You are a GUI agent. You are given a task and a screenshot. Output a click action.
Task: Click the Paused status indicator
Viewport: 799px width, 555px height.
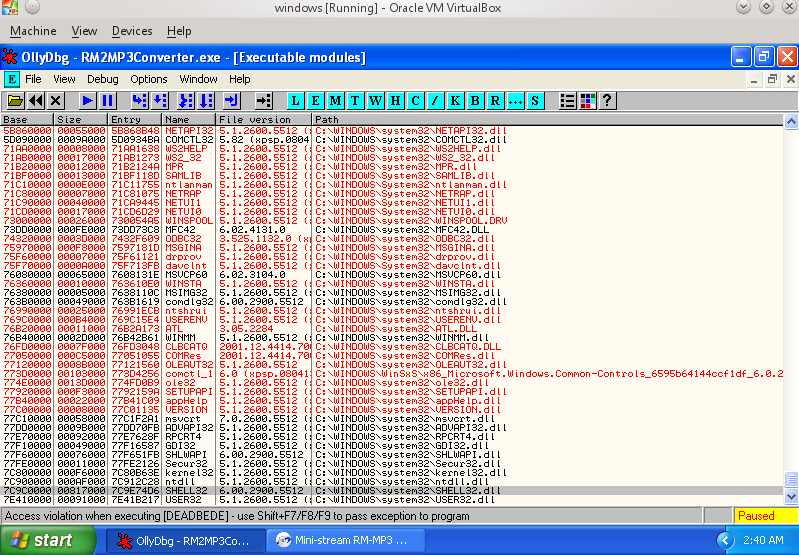pos(765,516)
